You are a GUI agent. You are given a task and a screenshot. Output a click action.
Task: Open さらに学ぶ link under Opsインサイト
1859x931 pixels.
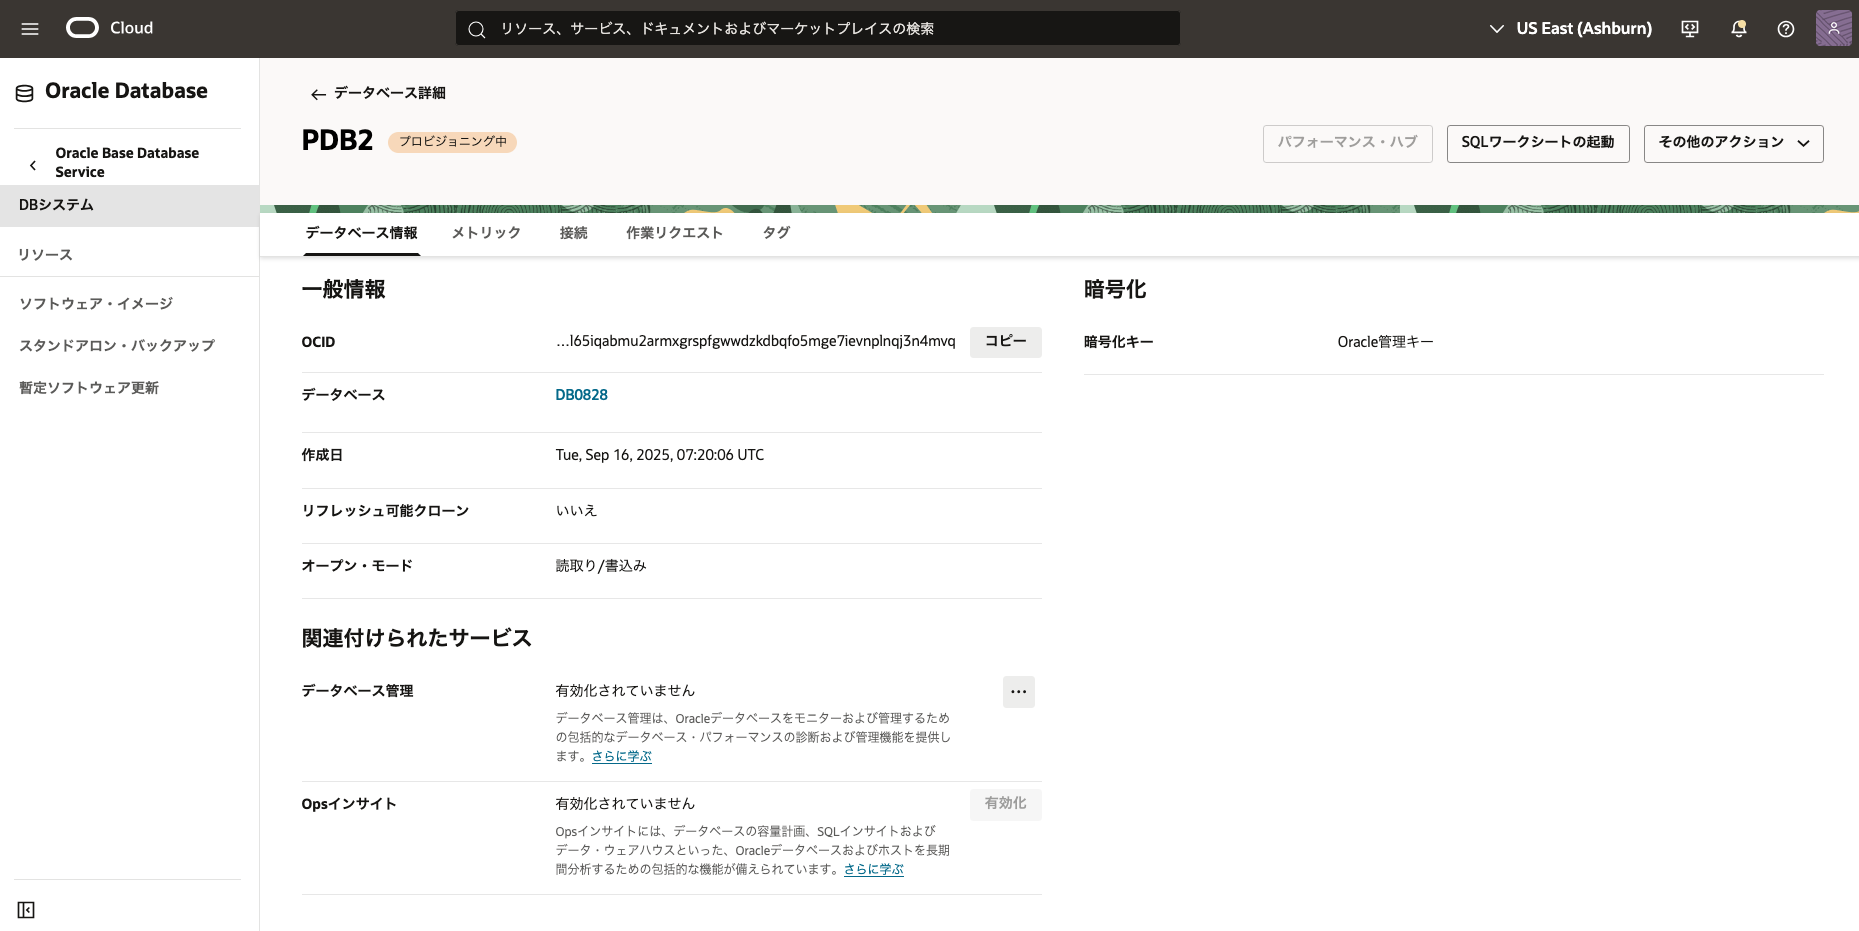point(873,870)
